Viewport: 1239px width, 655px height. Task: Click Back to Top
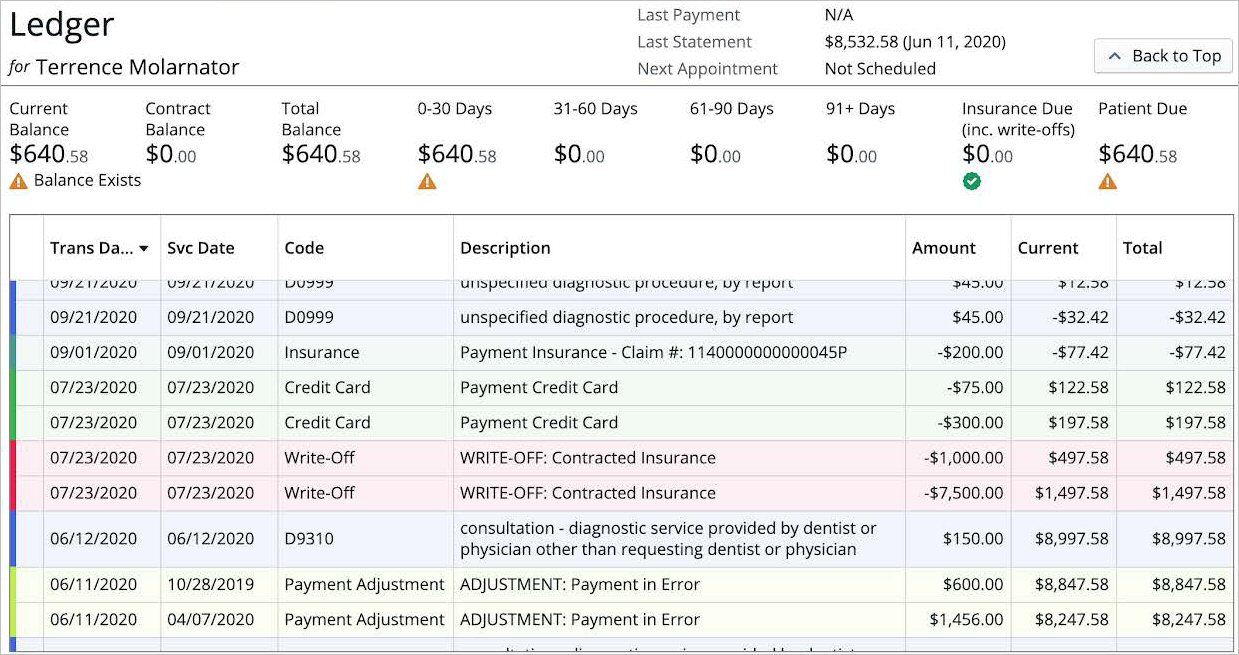point(1163,56)
